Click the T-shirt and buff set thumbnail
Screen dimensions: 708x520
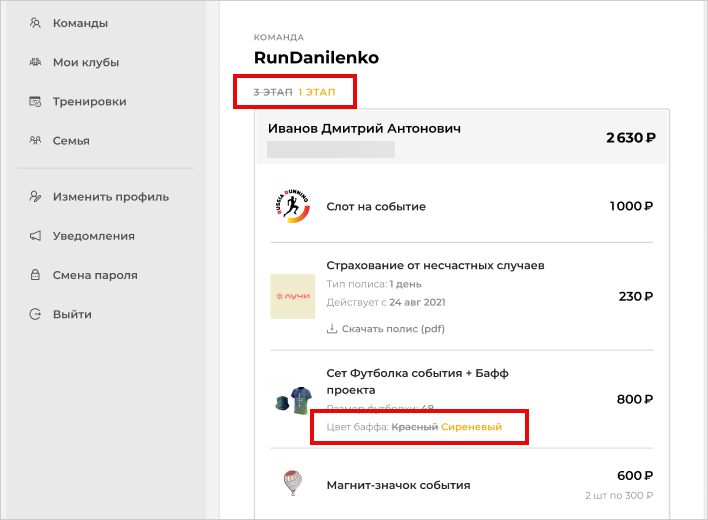pos(293,400)
